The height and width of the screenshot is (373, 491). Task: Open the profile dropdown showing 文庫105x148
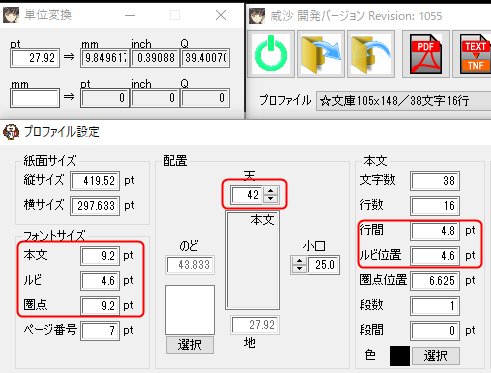click(x=403, y=101)
